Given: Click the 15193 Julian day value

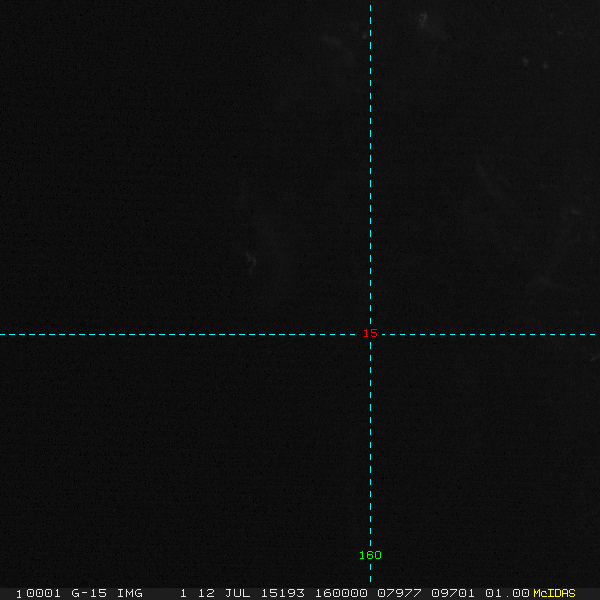Looking at the screenshot, I should coord(281,593).
